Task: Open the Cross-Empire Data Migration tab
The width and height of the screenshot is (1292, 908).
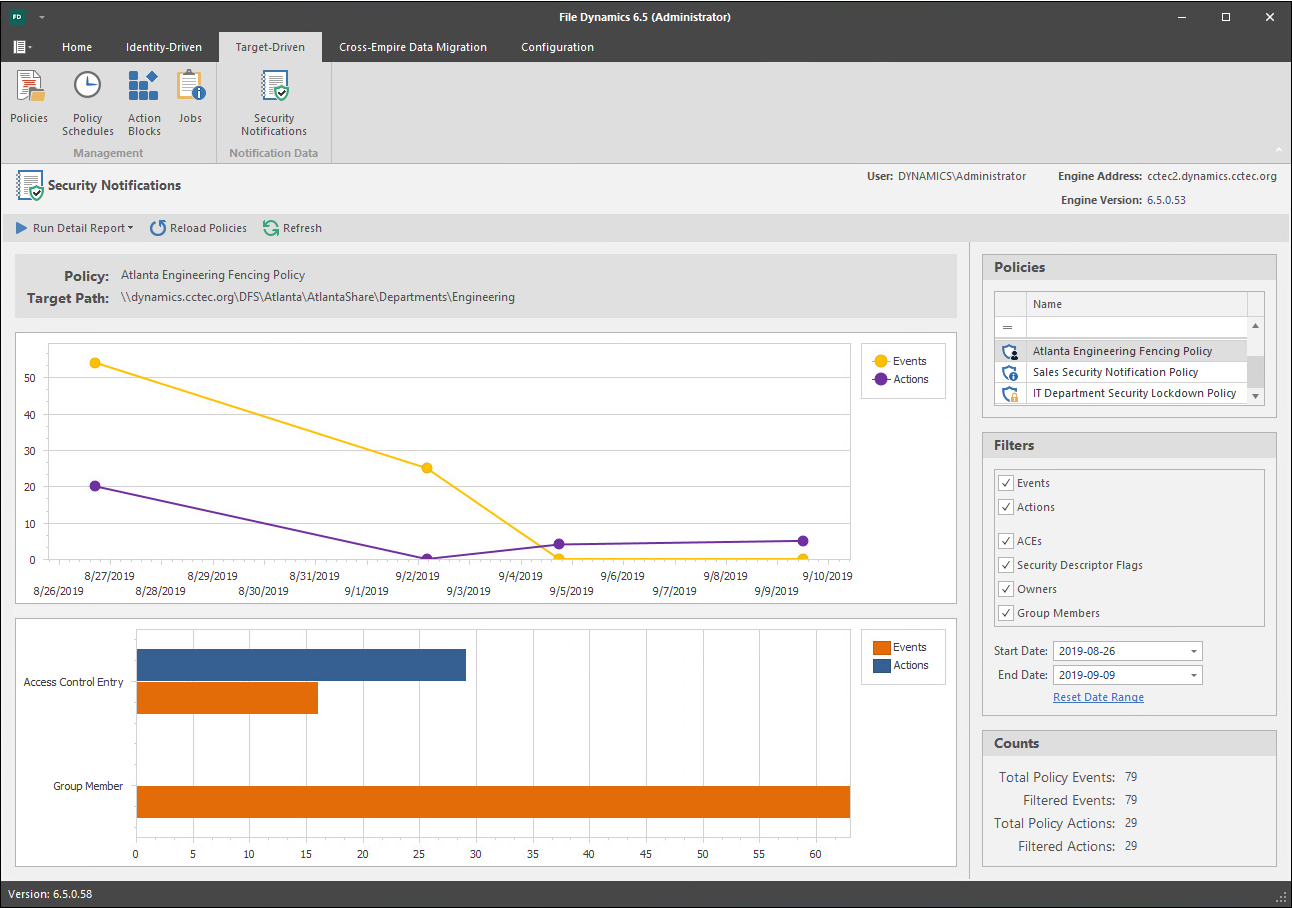Action: [x=412, y=47]
